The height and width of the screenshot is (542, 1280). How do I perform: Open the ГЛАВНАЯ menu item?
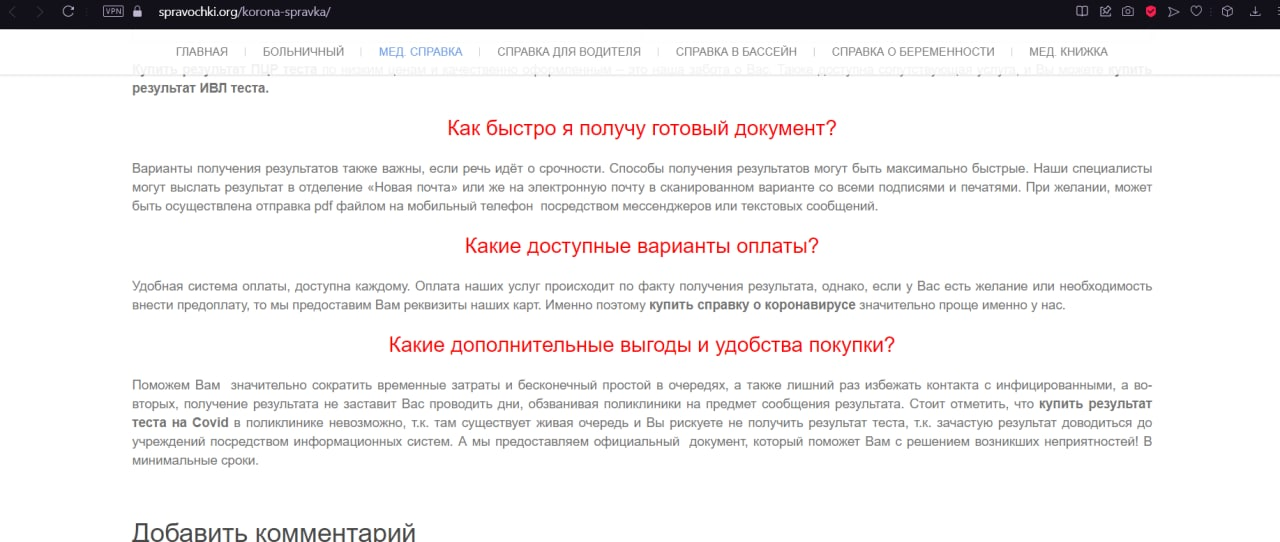point(201,52)
